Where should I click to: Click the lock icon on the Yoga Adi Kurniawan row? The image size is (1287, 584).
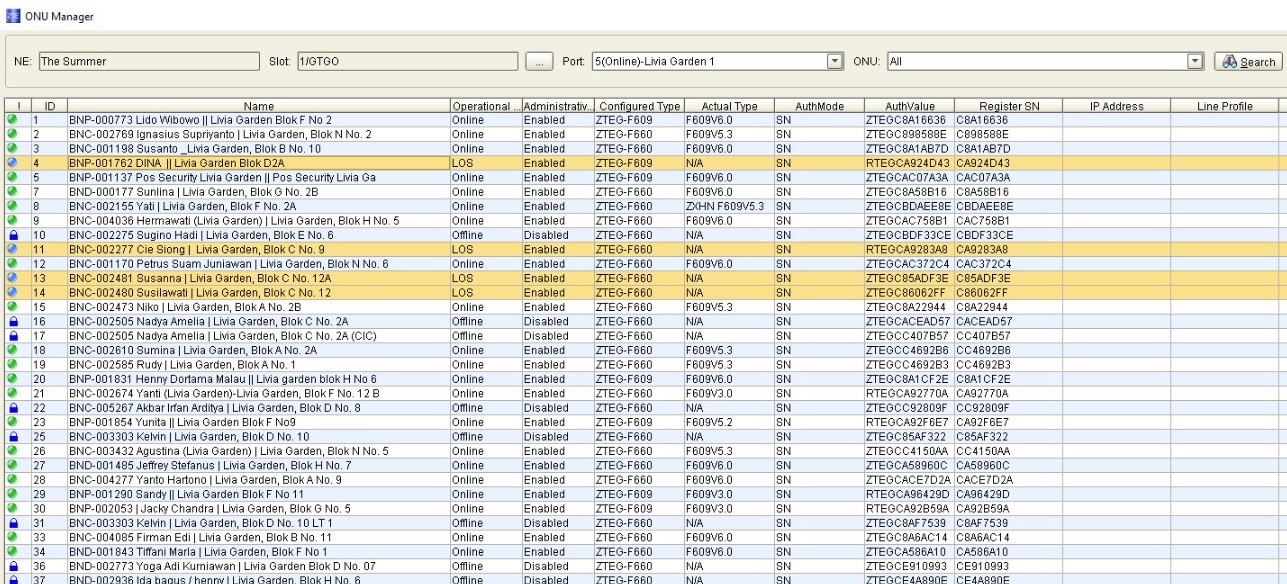click(11, 567)
